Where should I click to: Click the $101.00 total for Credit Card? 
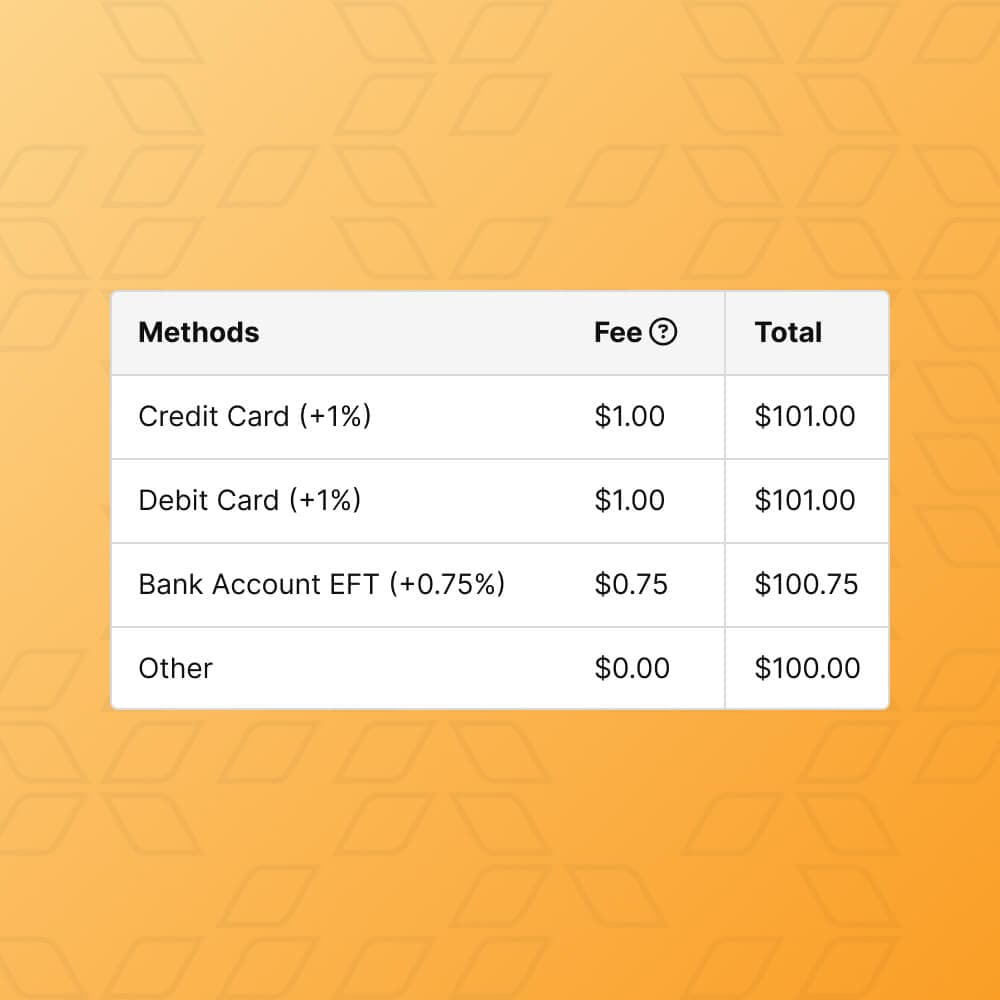[807, 416]
